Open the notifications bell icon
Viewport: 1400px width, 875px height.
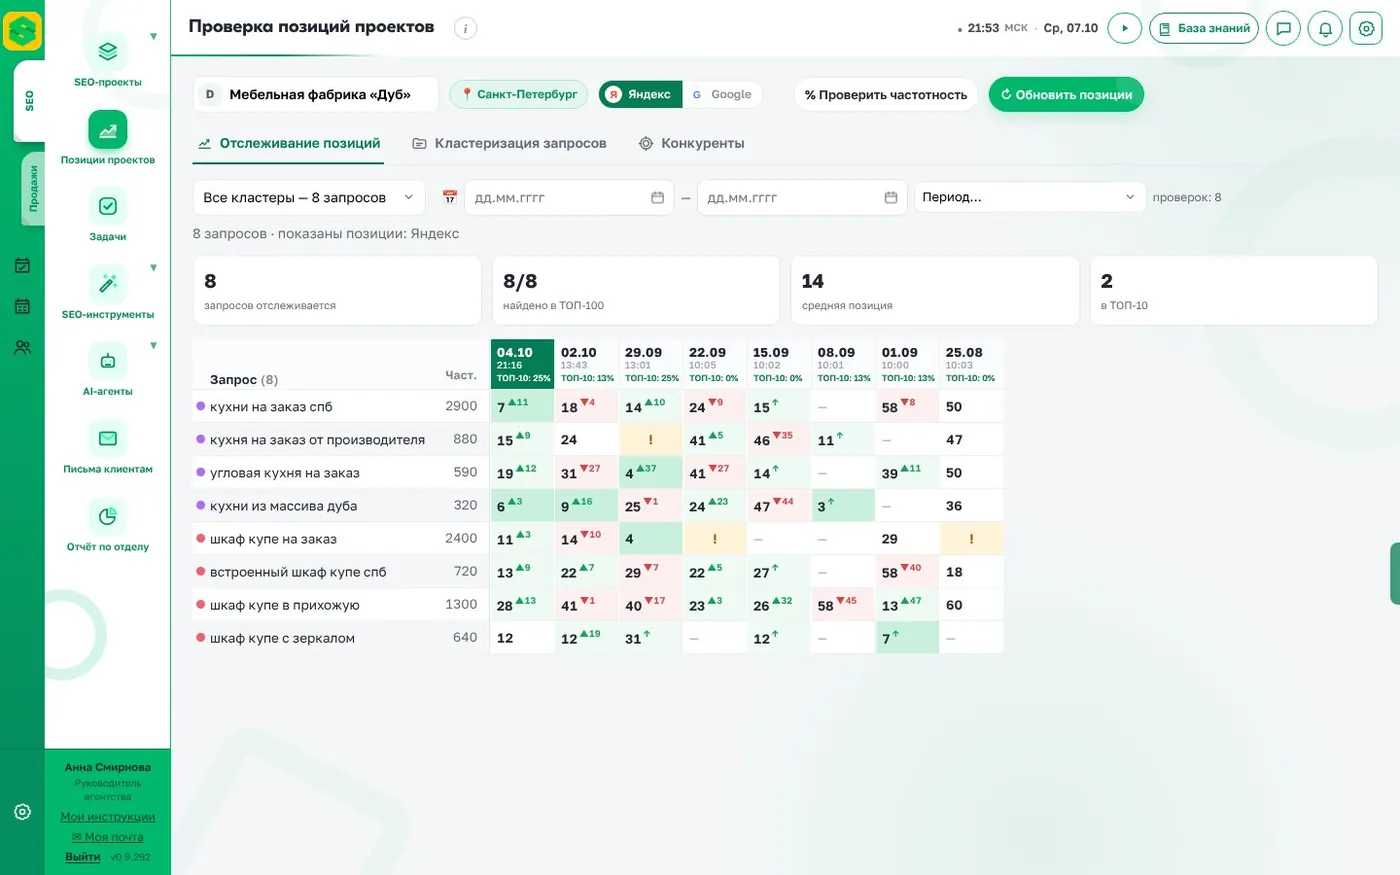point(1325,28)
